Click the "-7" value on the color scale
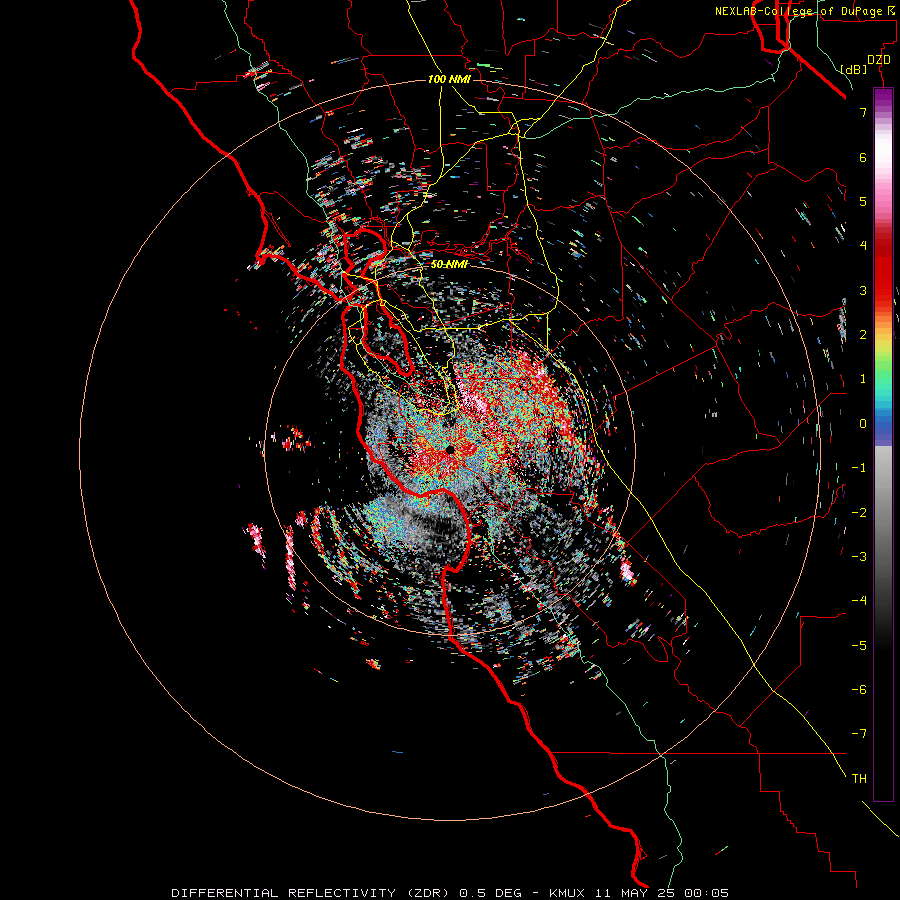The height and width of the screenshot is (900, 900). click(859, 734)
